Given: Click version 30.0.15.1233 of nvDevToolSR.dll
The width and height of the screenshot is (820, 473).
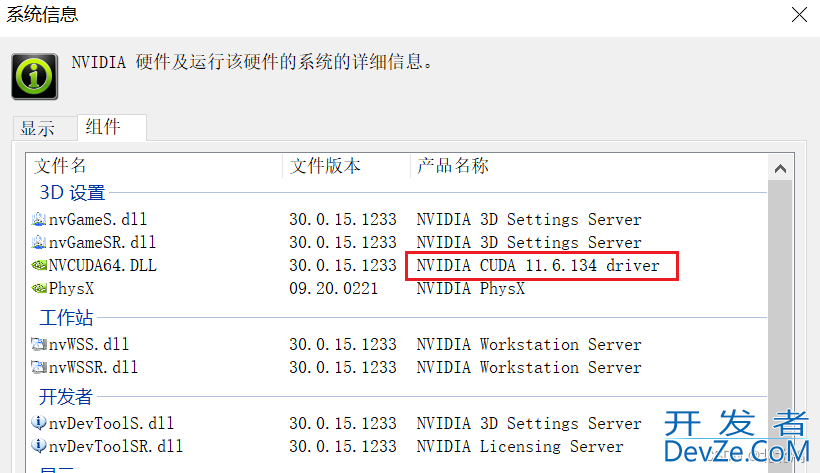Looking at the screenshot, I should point(343,446).
